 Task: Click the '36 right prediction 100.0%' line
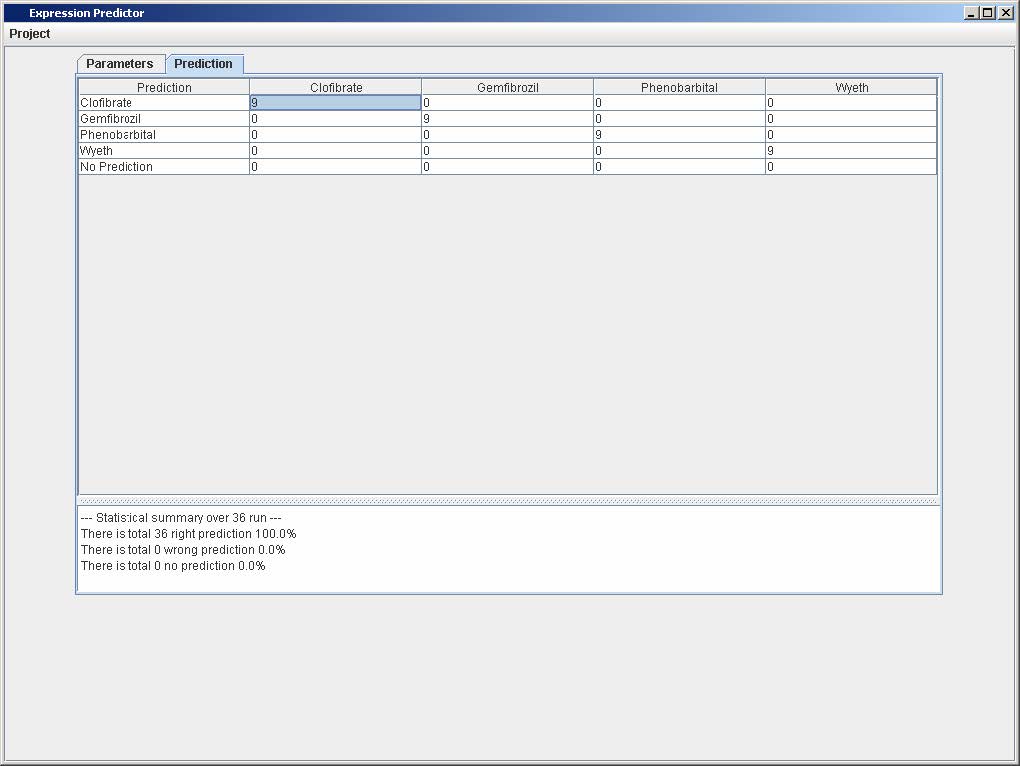point(189,534)
